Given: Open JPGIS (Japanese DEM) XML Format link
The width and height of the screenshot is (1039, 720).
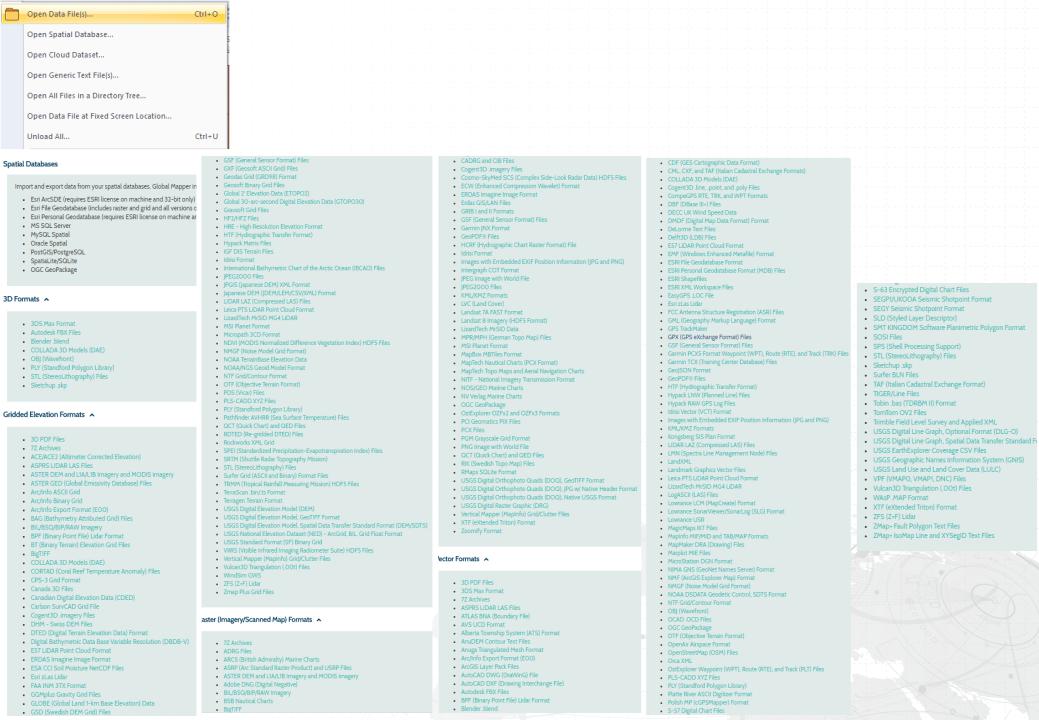Looking at the screenshot, I should (x=266, y=285).
